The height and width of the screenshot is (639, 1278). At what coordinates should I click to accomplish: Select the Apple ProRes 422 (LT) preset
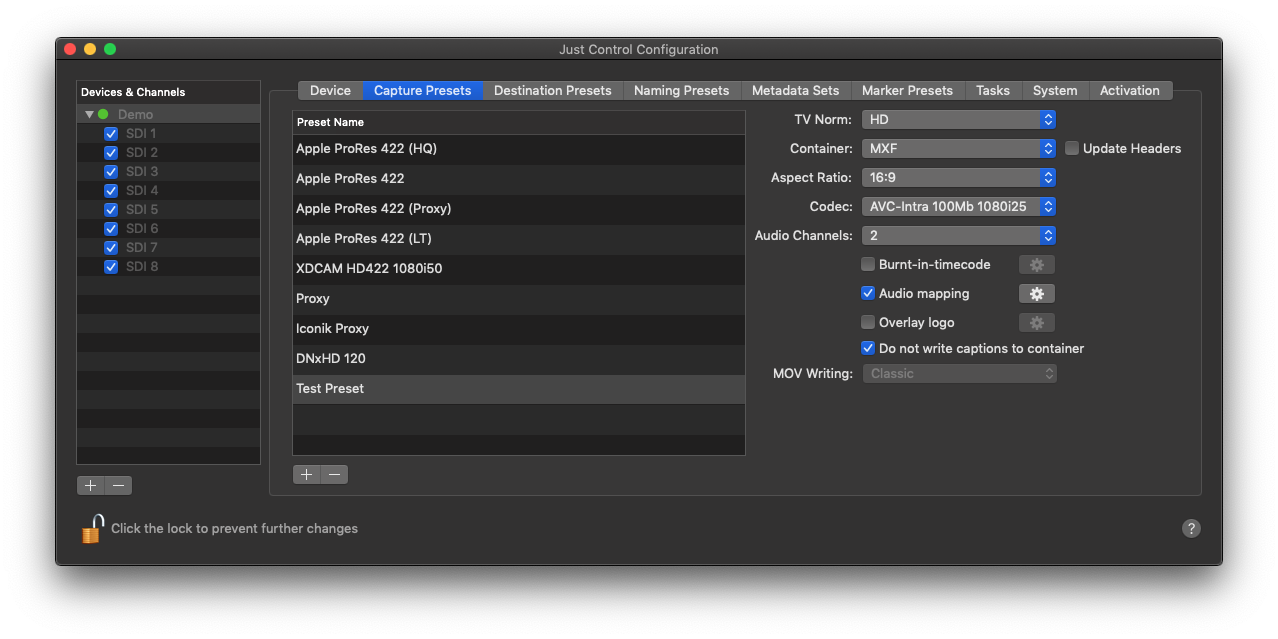pyautogui.click(x=519, y=239)
